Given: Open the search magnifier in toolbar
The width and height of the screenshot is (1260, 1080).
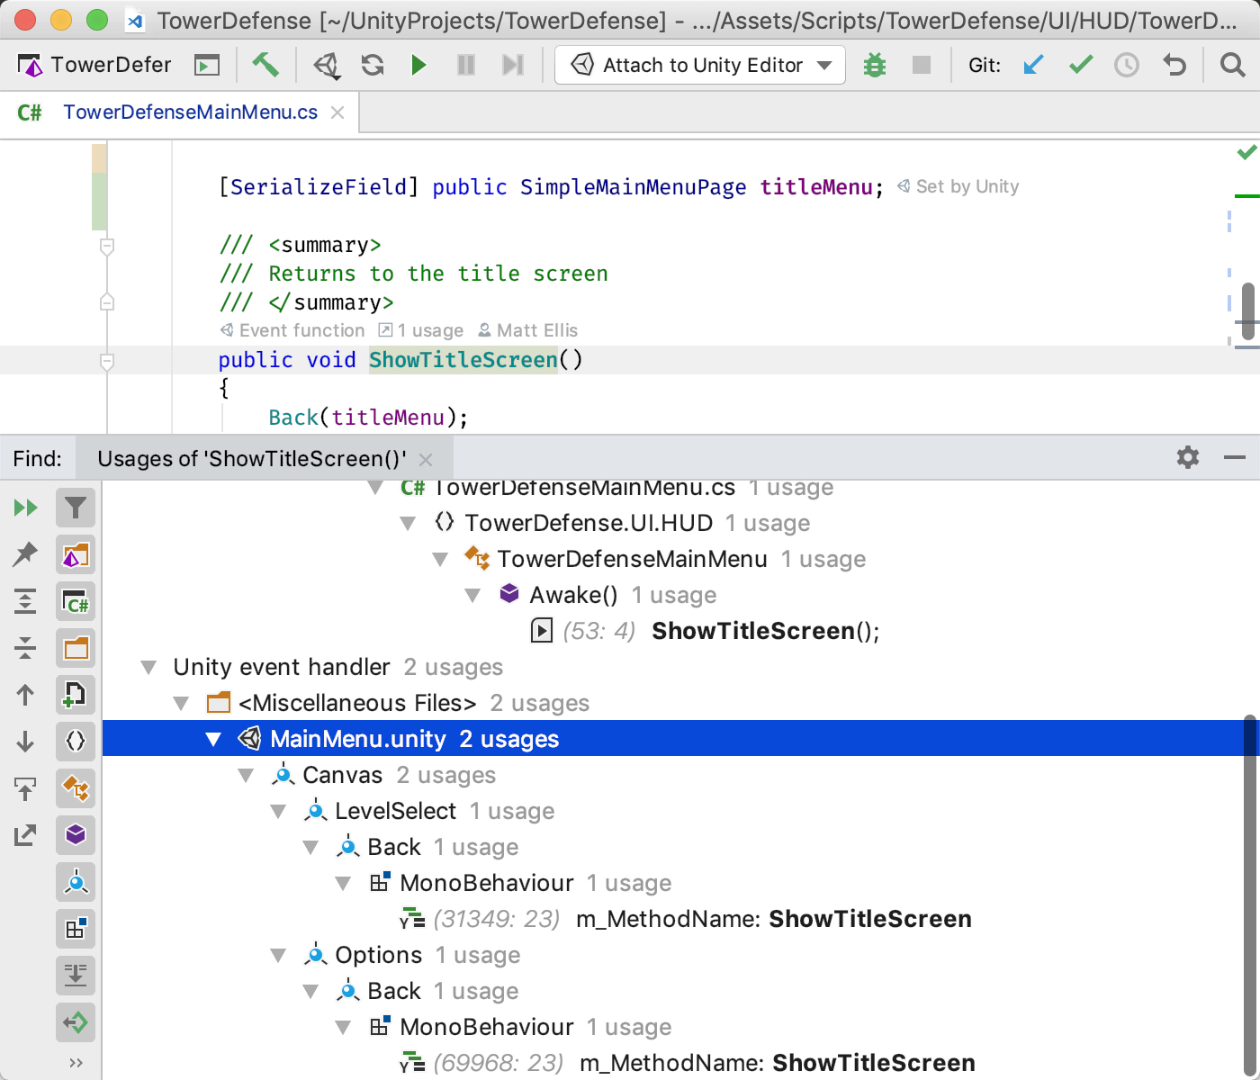Looking at the screenshot, I should click(1232, 65).
